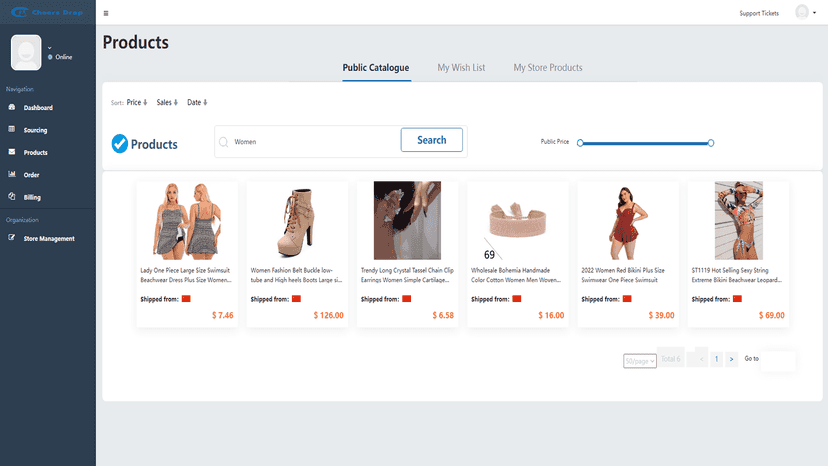The width and height of the screenshot is (828, 466).
Task: Sort products by Sales
Action: click(167, 102)
